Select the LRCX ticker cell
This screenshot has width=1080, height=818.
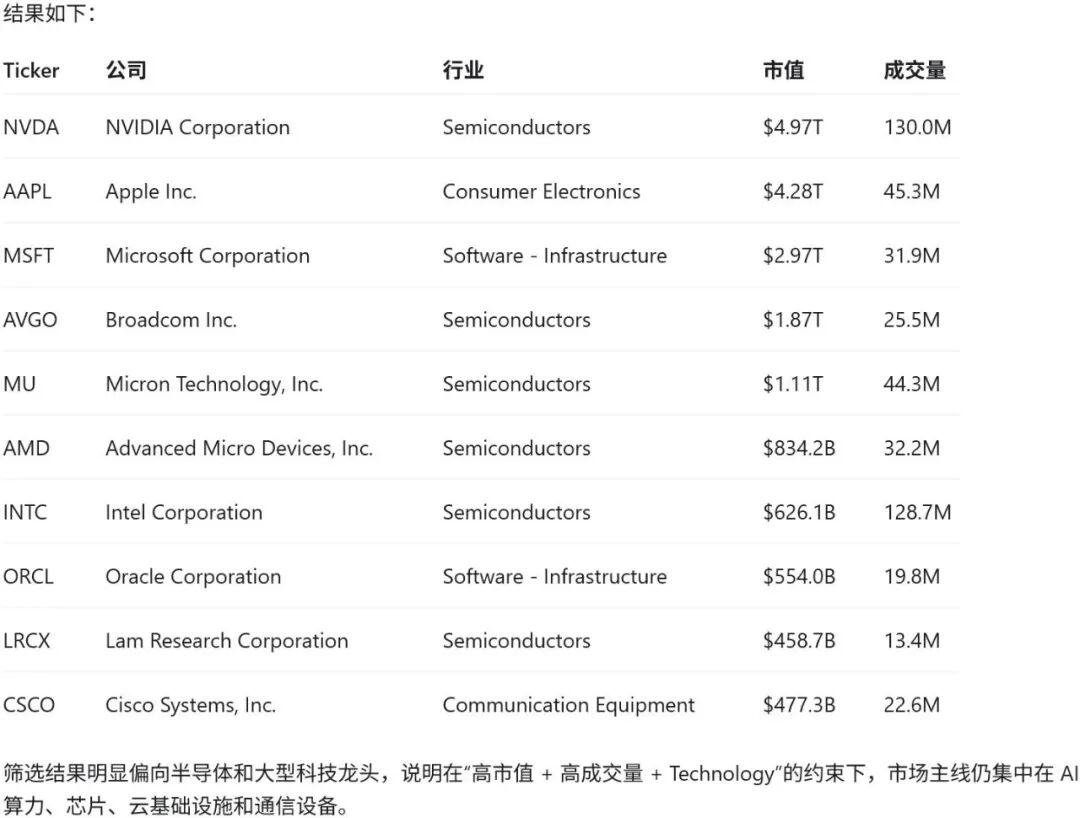click(27, 641)
